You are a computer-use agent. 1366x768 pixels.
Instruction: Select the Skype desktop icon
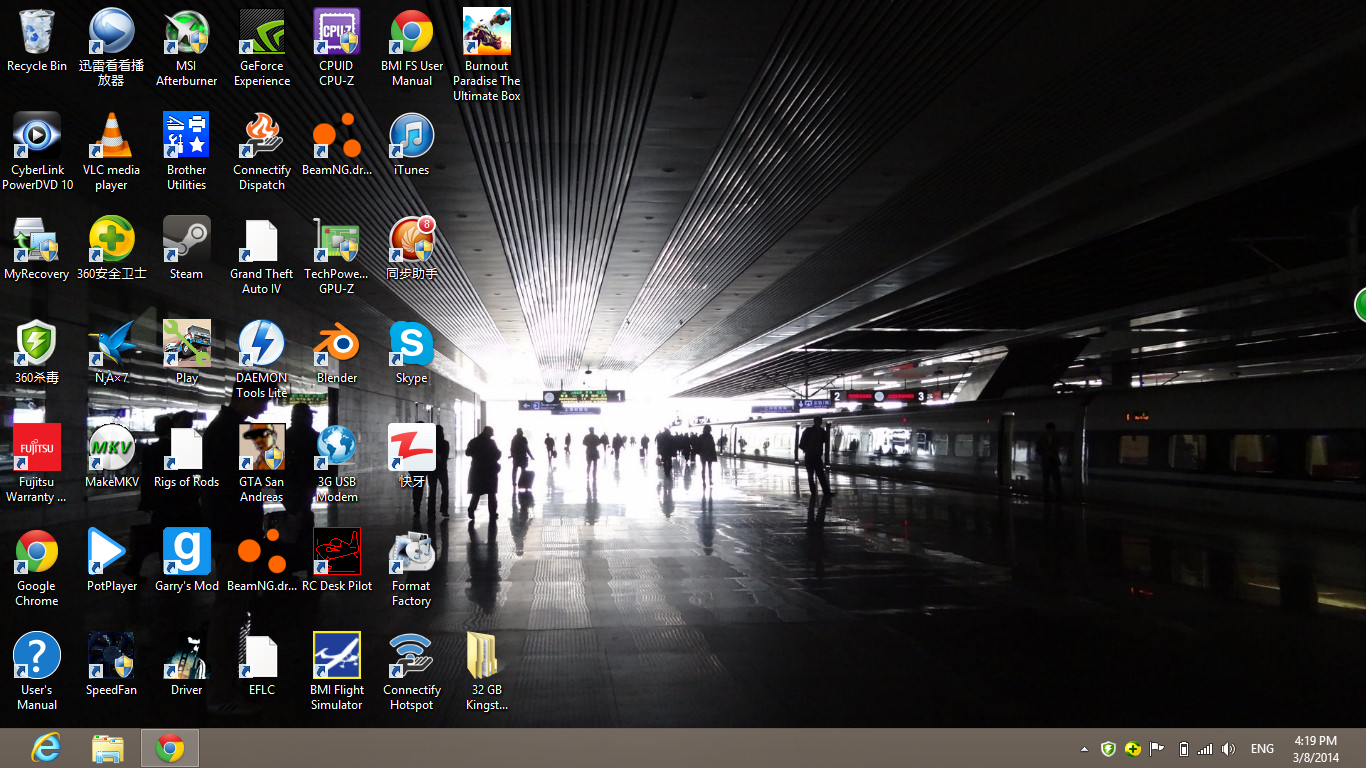coord(411,345)
